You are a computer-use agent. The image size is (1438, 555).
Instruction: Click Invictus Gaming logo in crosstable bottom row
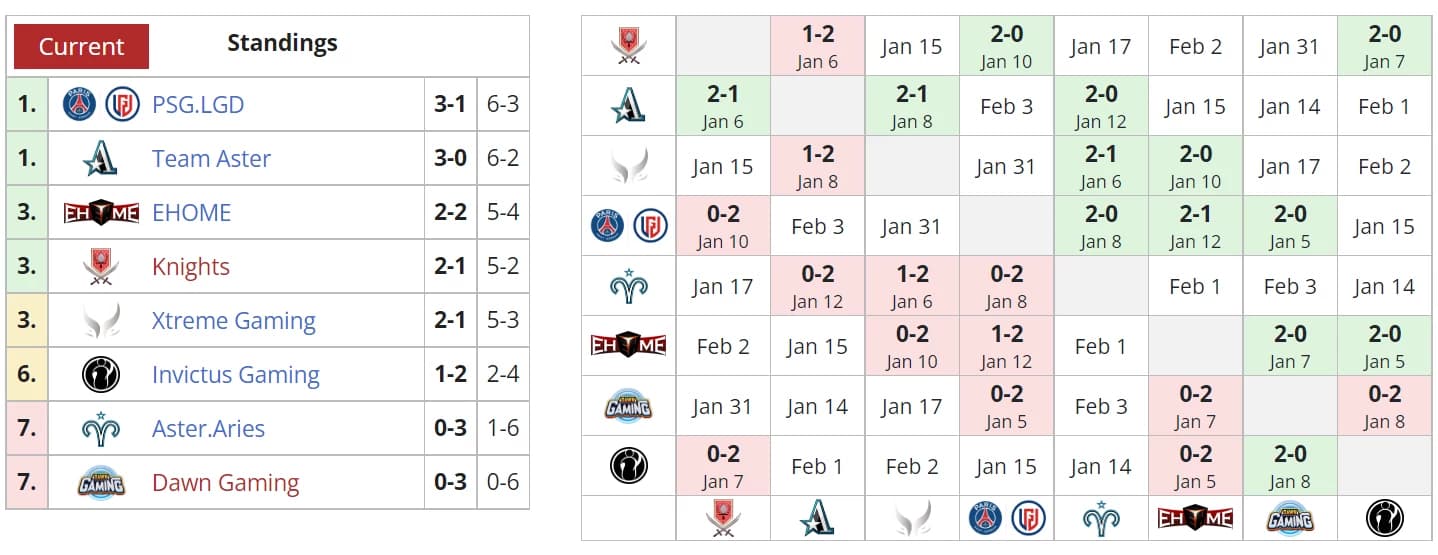[1384, 518]
